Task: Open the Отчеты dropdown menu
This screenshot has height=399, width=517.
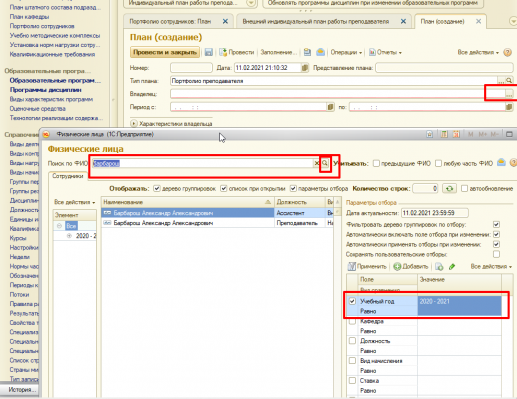Action: [389, 52]
